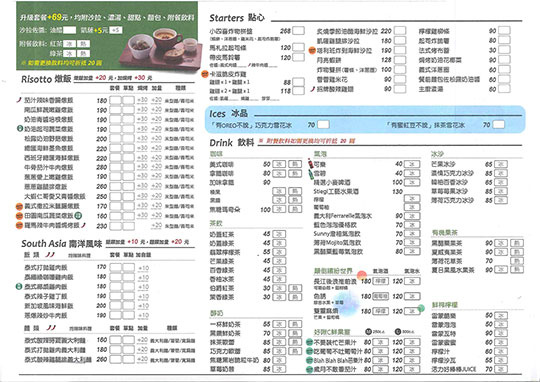Click the light blue Ices banner
Screen dimensions: 540x382
[365, 119]
